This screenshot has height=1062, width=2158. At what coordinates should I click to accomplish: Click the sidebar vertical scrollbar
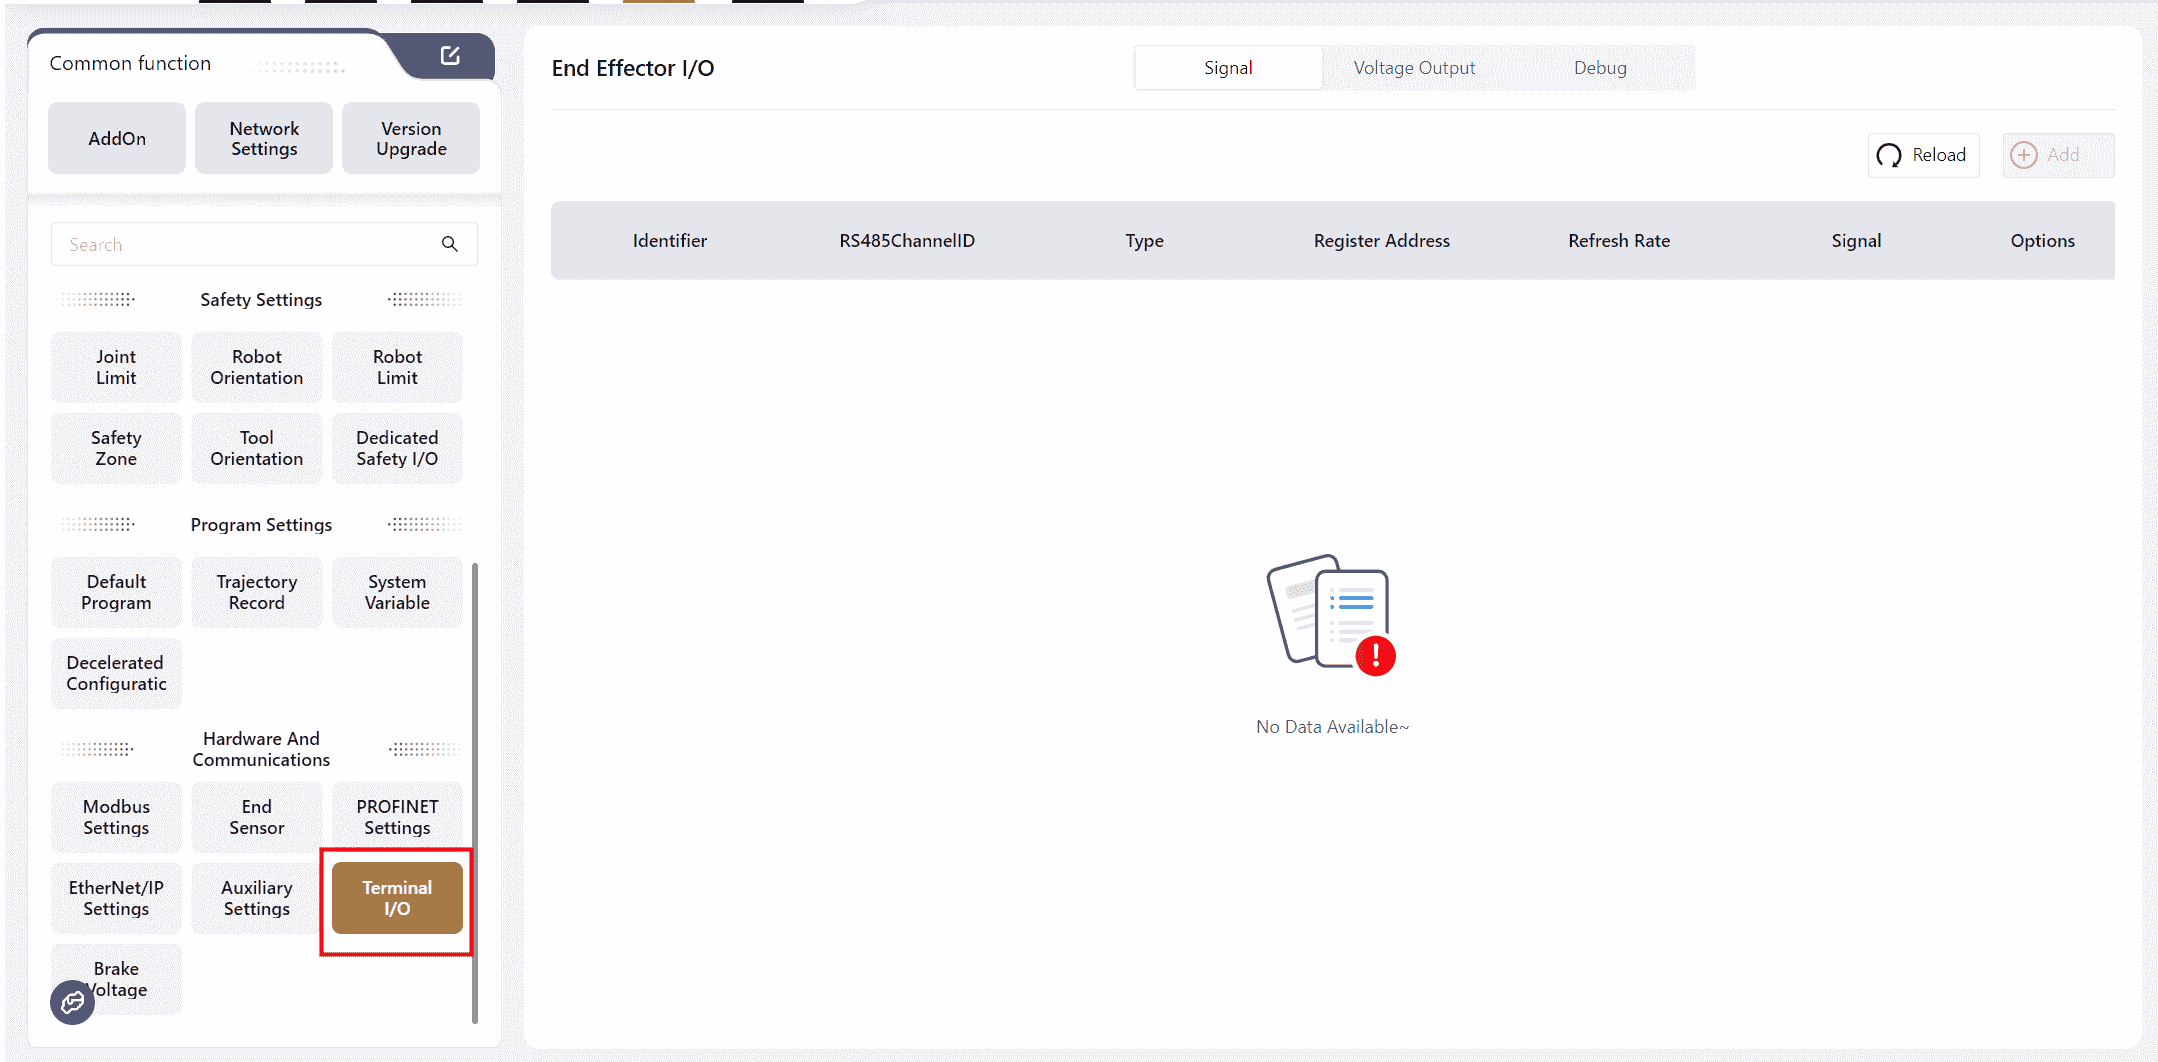pos(475,790)
